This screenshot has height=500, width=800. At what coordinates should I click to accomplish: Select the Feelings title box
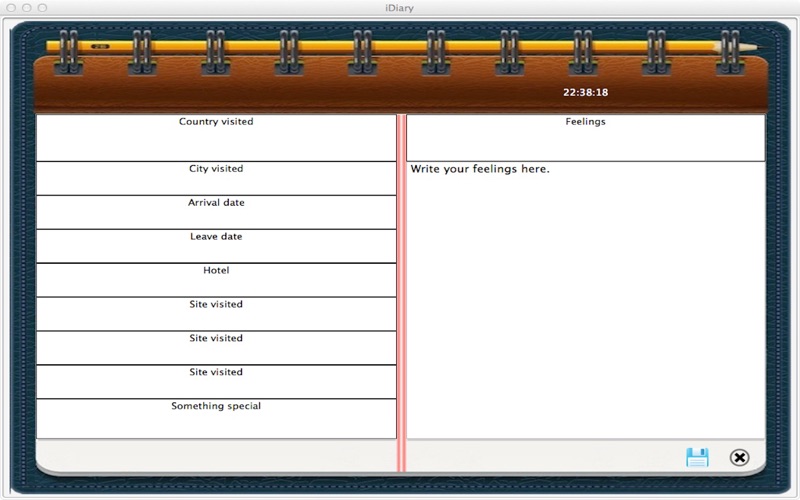pyautogui.click(x=585, y=138)
